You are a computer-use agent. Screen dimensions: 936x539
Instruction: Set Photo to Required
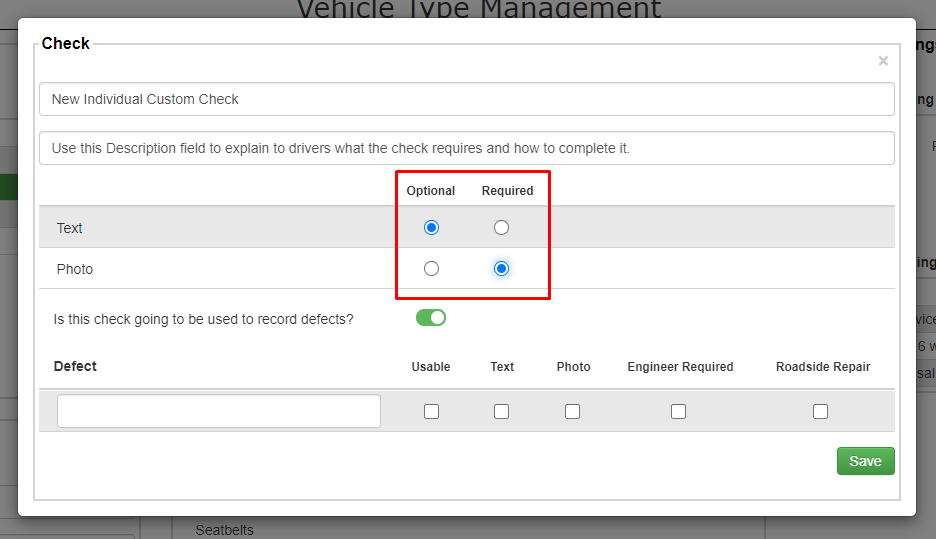click(501, 269)
